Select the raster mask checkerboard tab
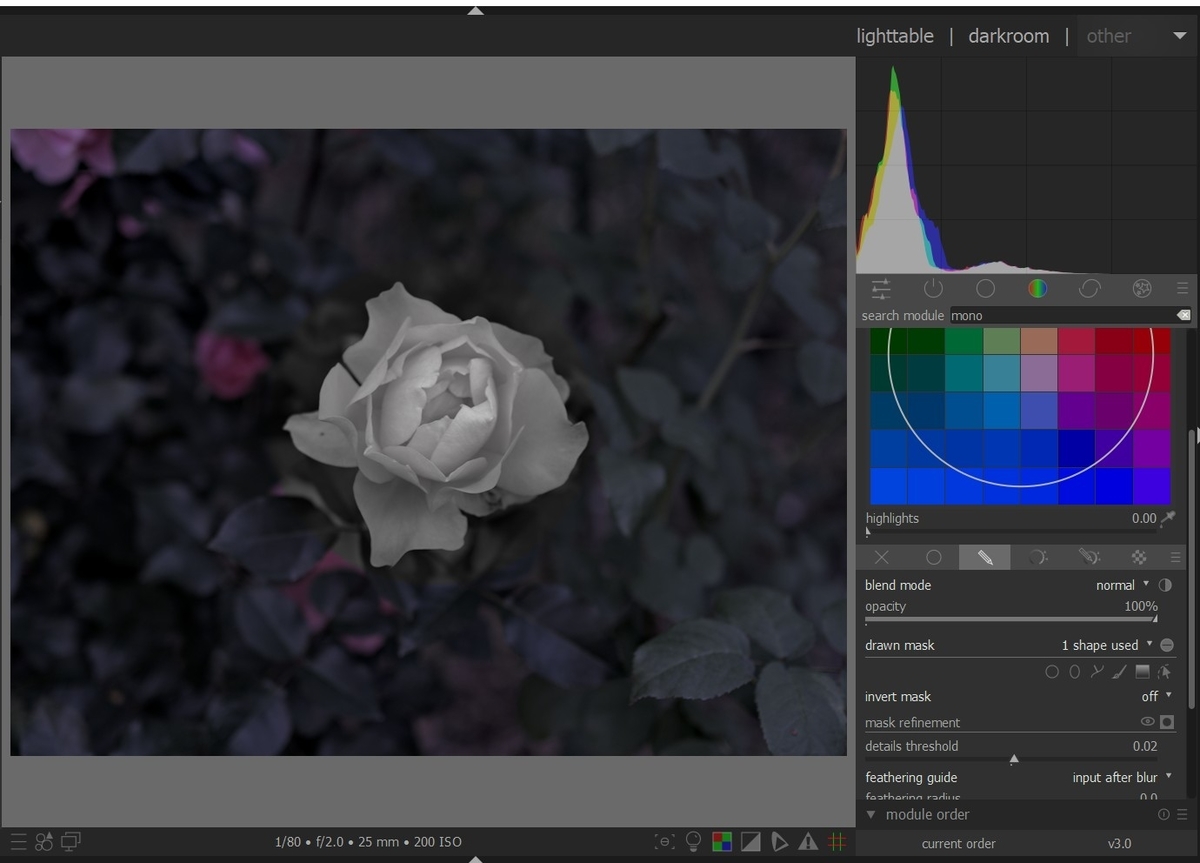 point(1139,557)
